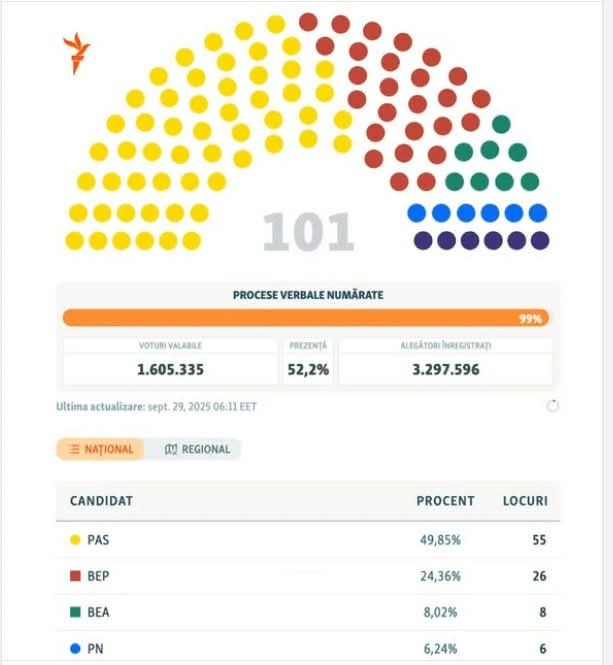Click the 101 total seats number

click(308, 232)
